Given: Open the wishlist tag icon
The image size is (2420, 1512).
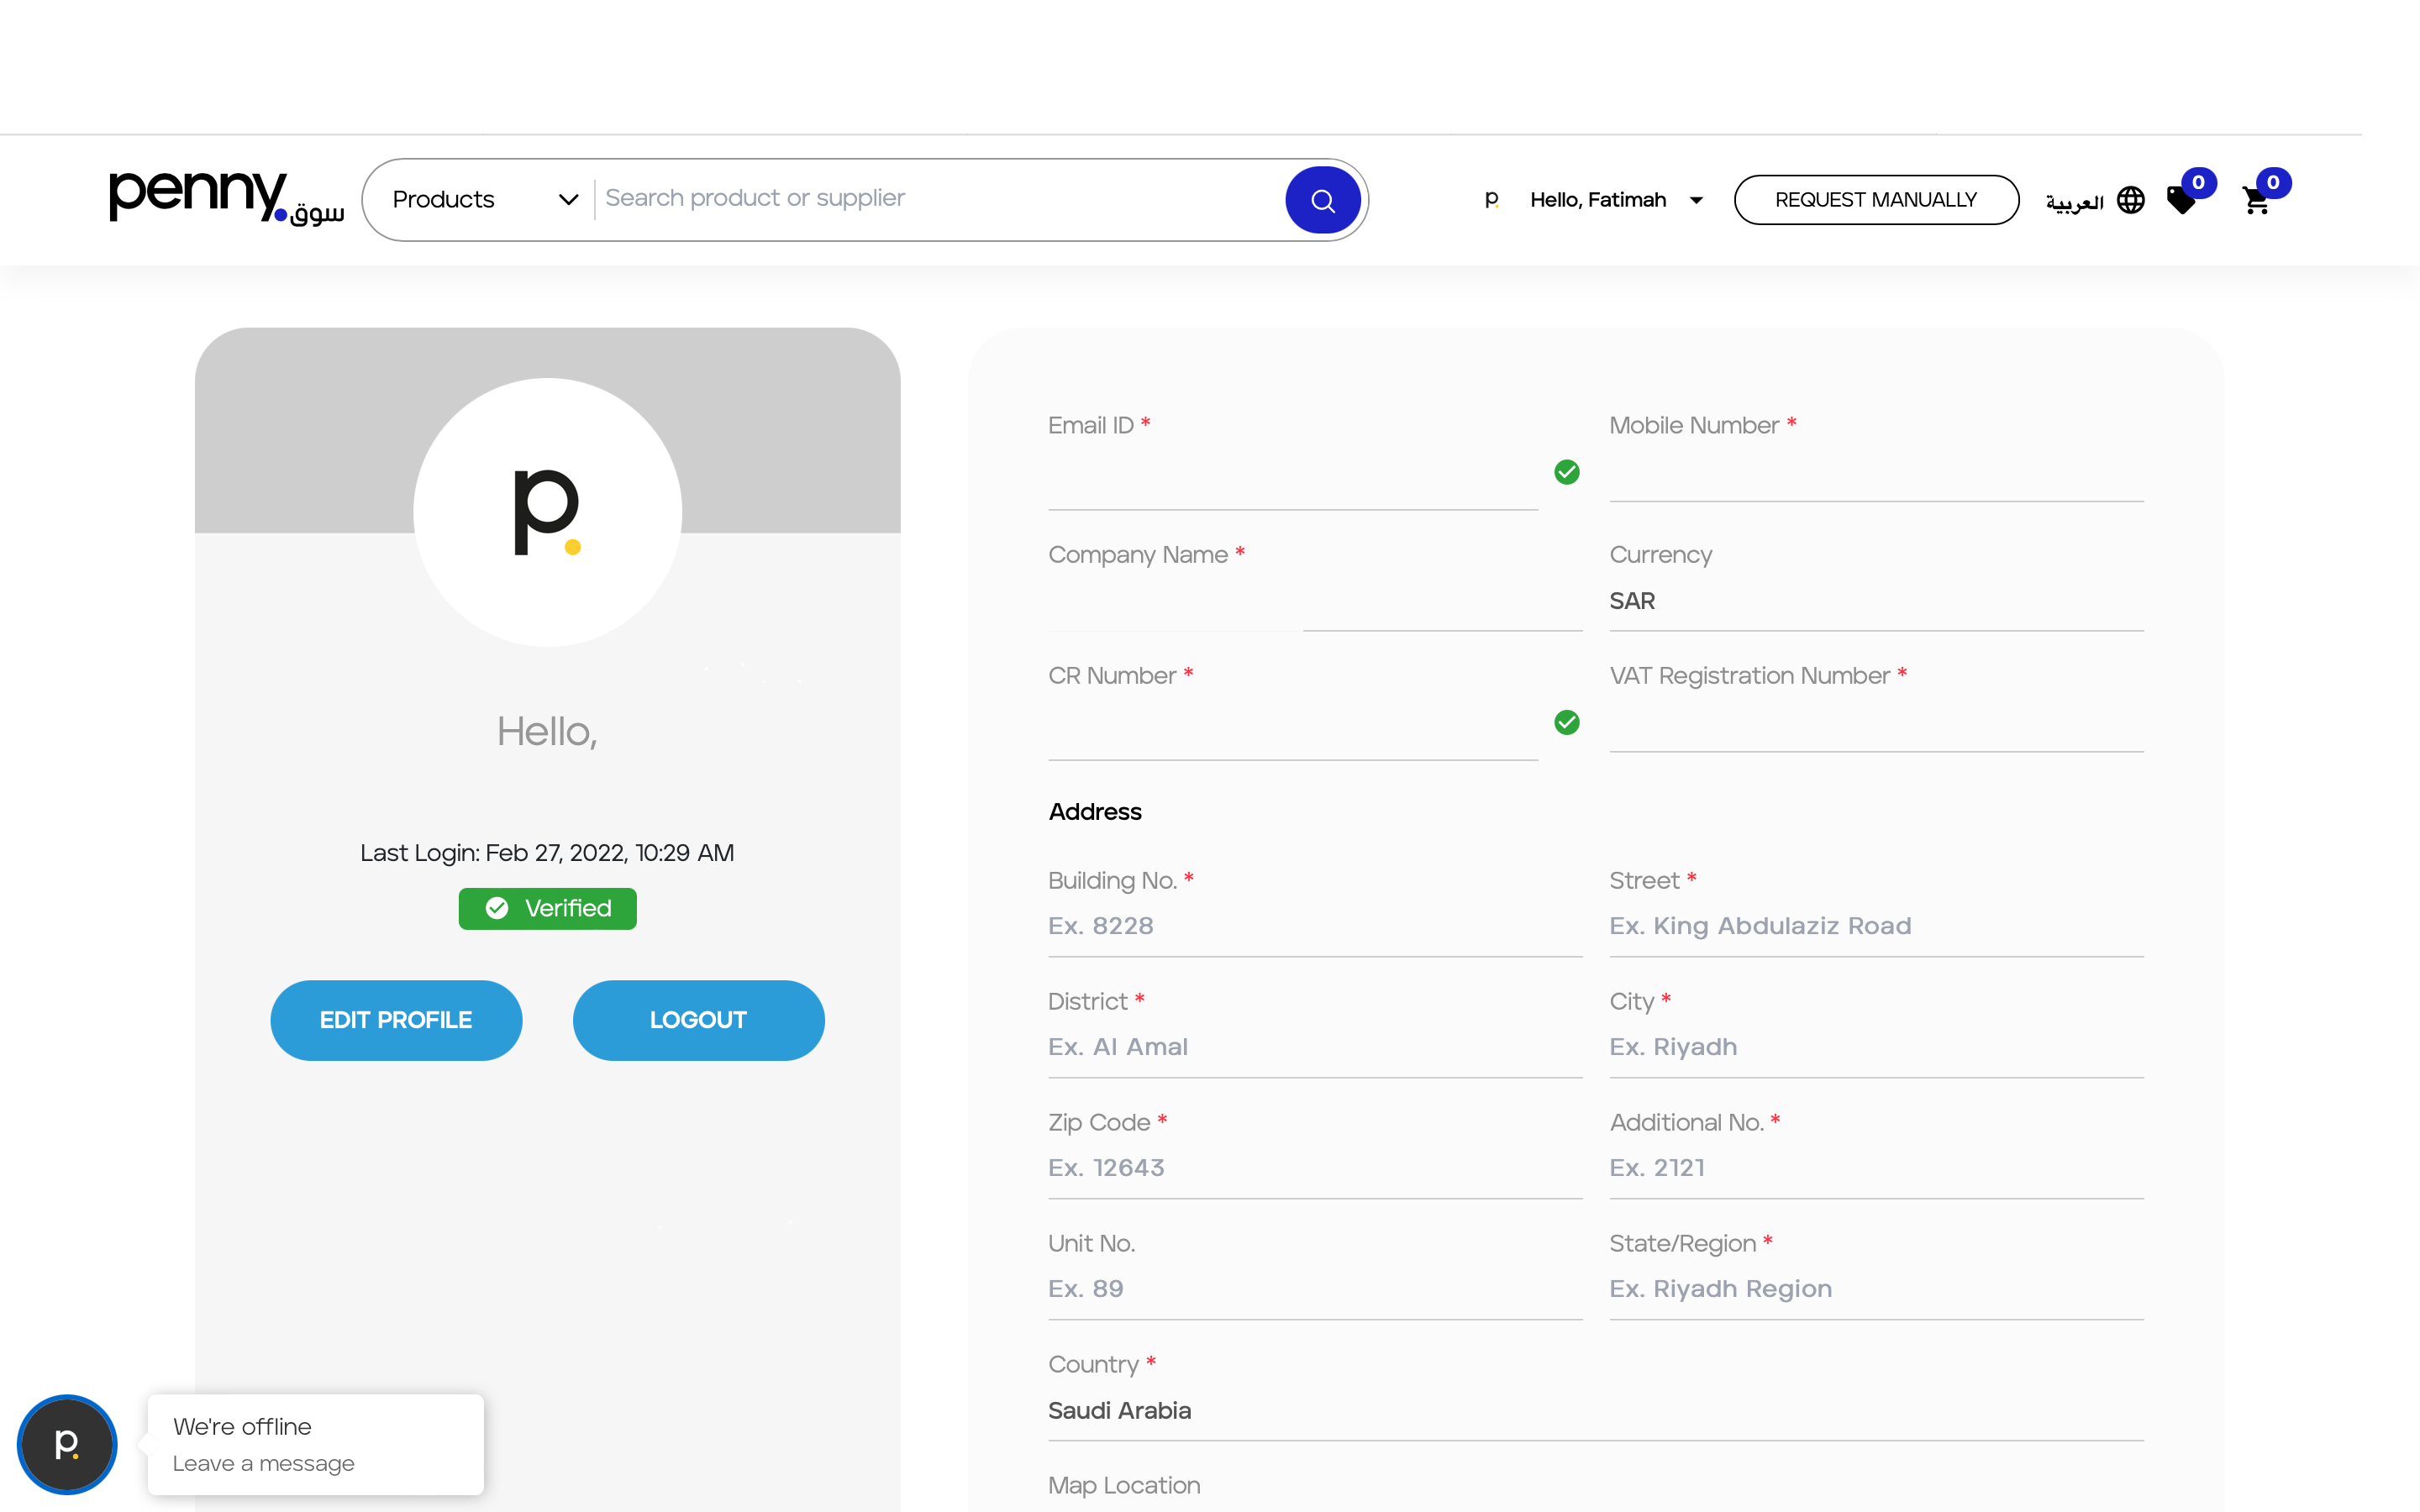Looking at the screenshot, I should click(2182, 201).
